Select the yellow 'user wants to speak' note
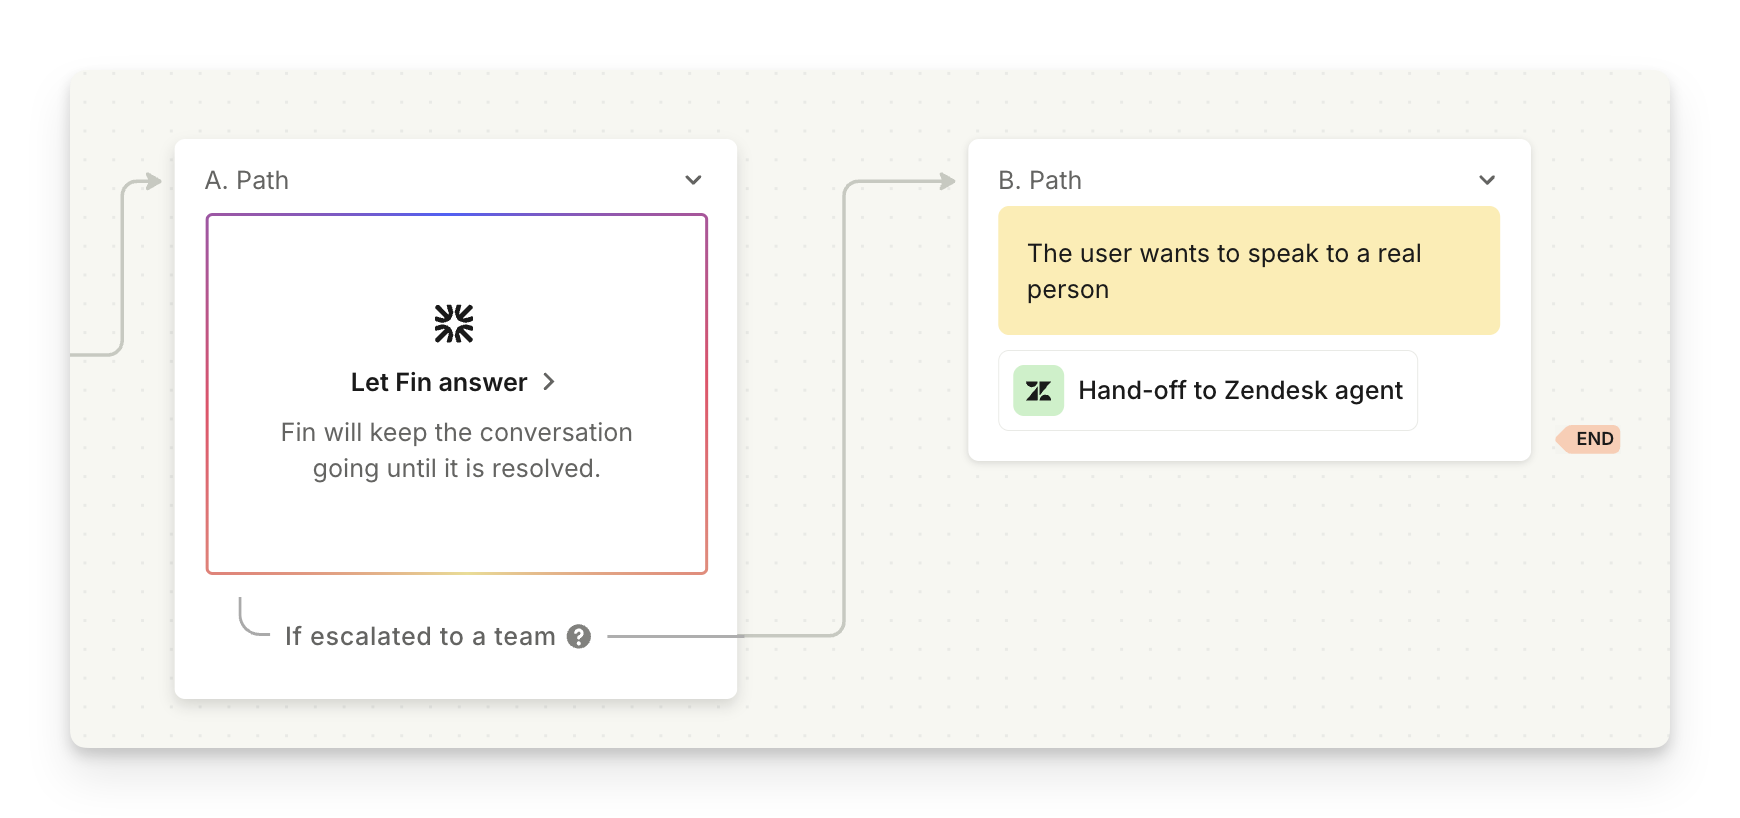Screen dimensions: 1740x818 (1248, 271)
